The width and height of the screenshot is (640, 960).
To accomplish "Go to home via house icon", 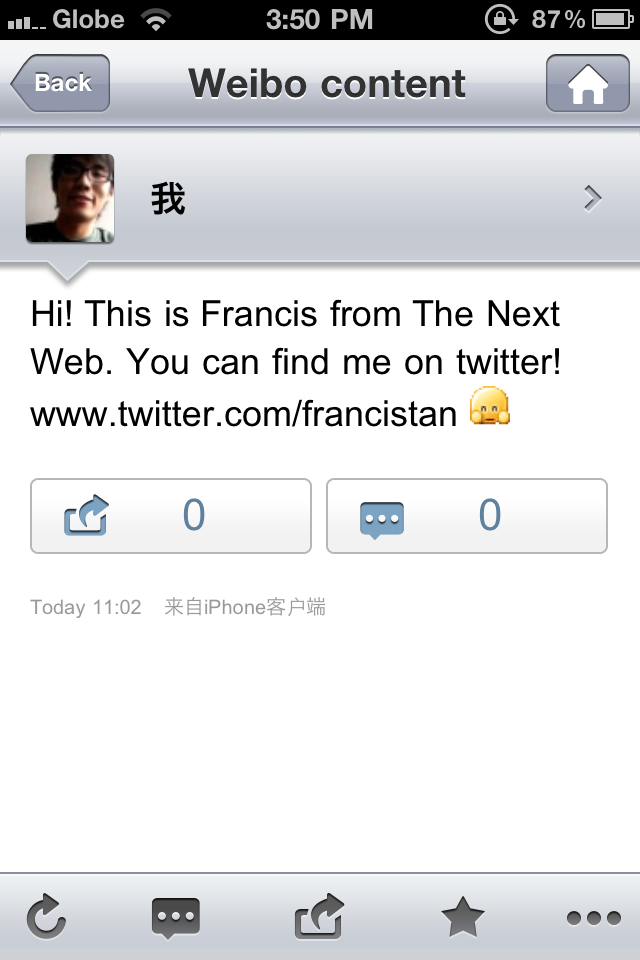I will [x=587, y=83].
